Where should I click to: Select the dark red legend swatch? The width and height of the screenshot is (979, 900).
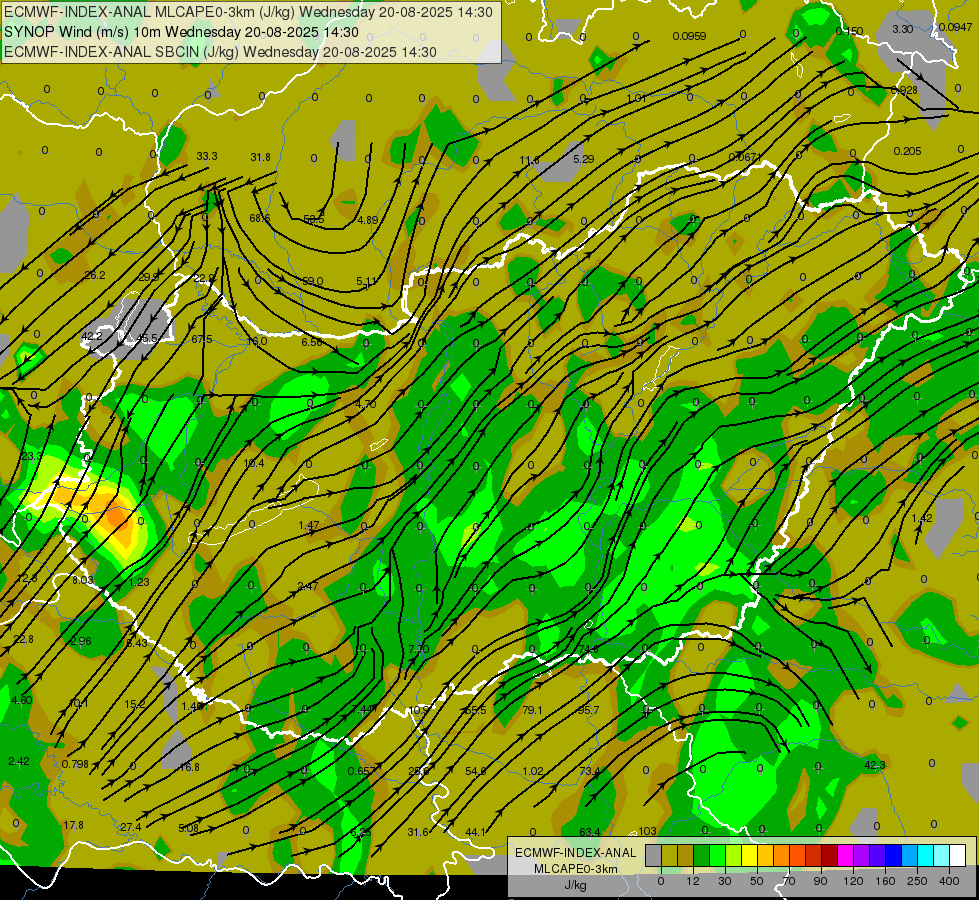(829, 856)
